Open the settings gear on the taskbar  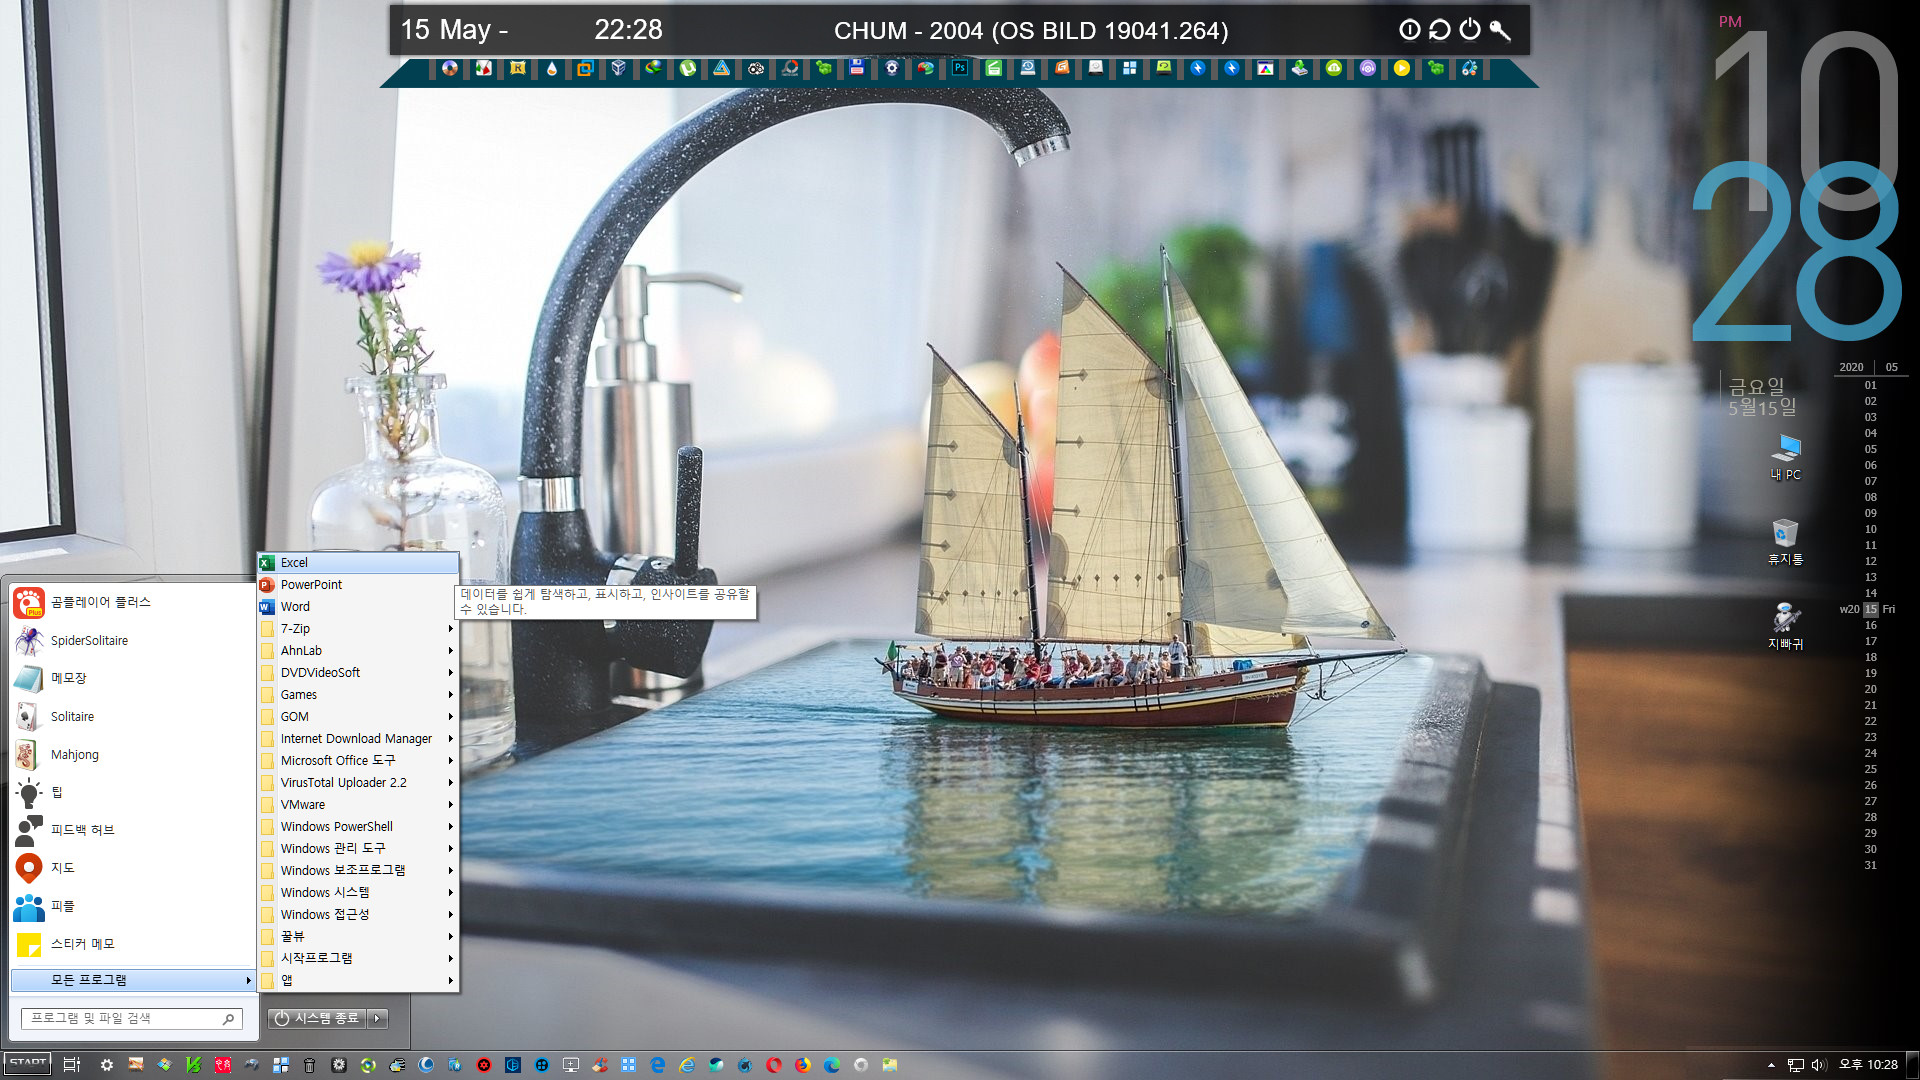pyautogui.click(x=107, y=1065)
